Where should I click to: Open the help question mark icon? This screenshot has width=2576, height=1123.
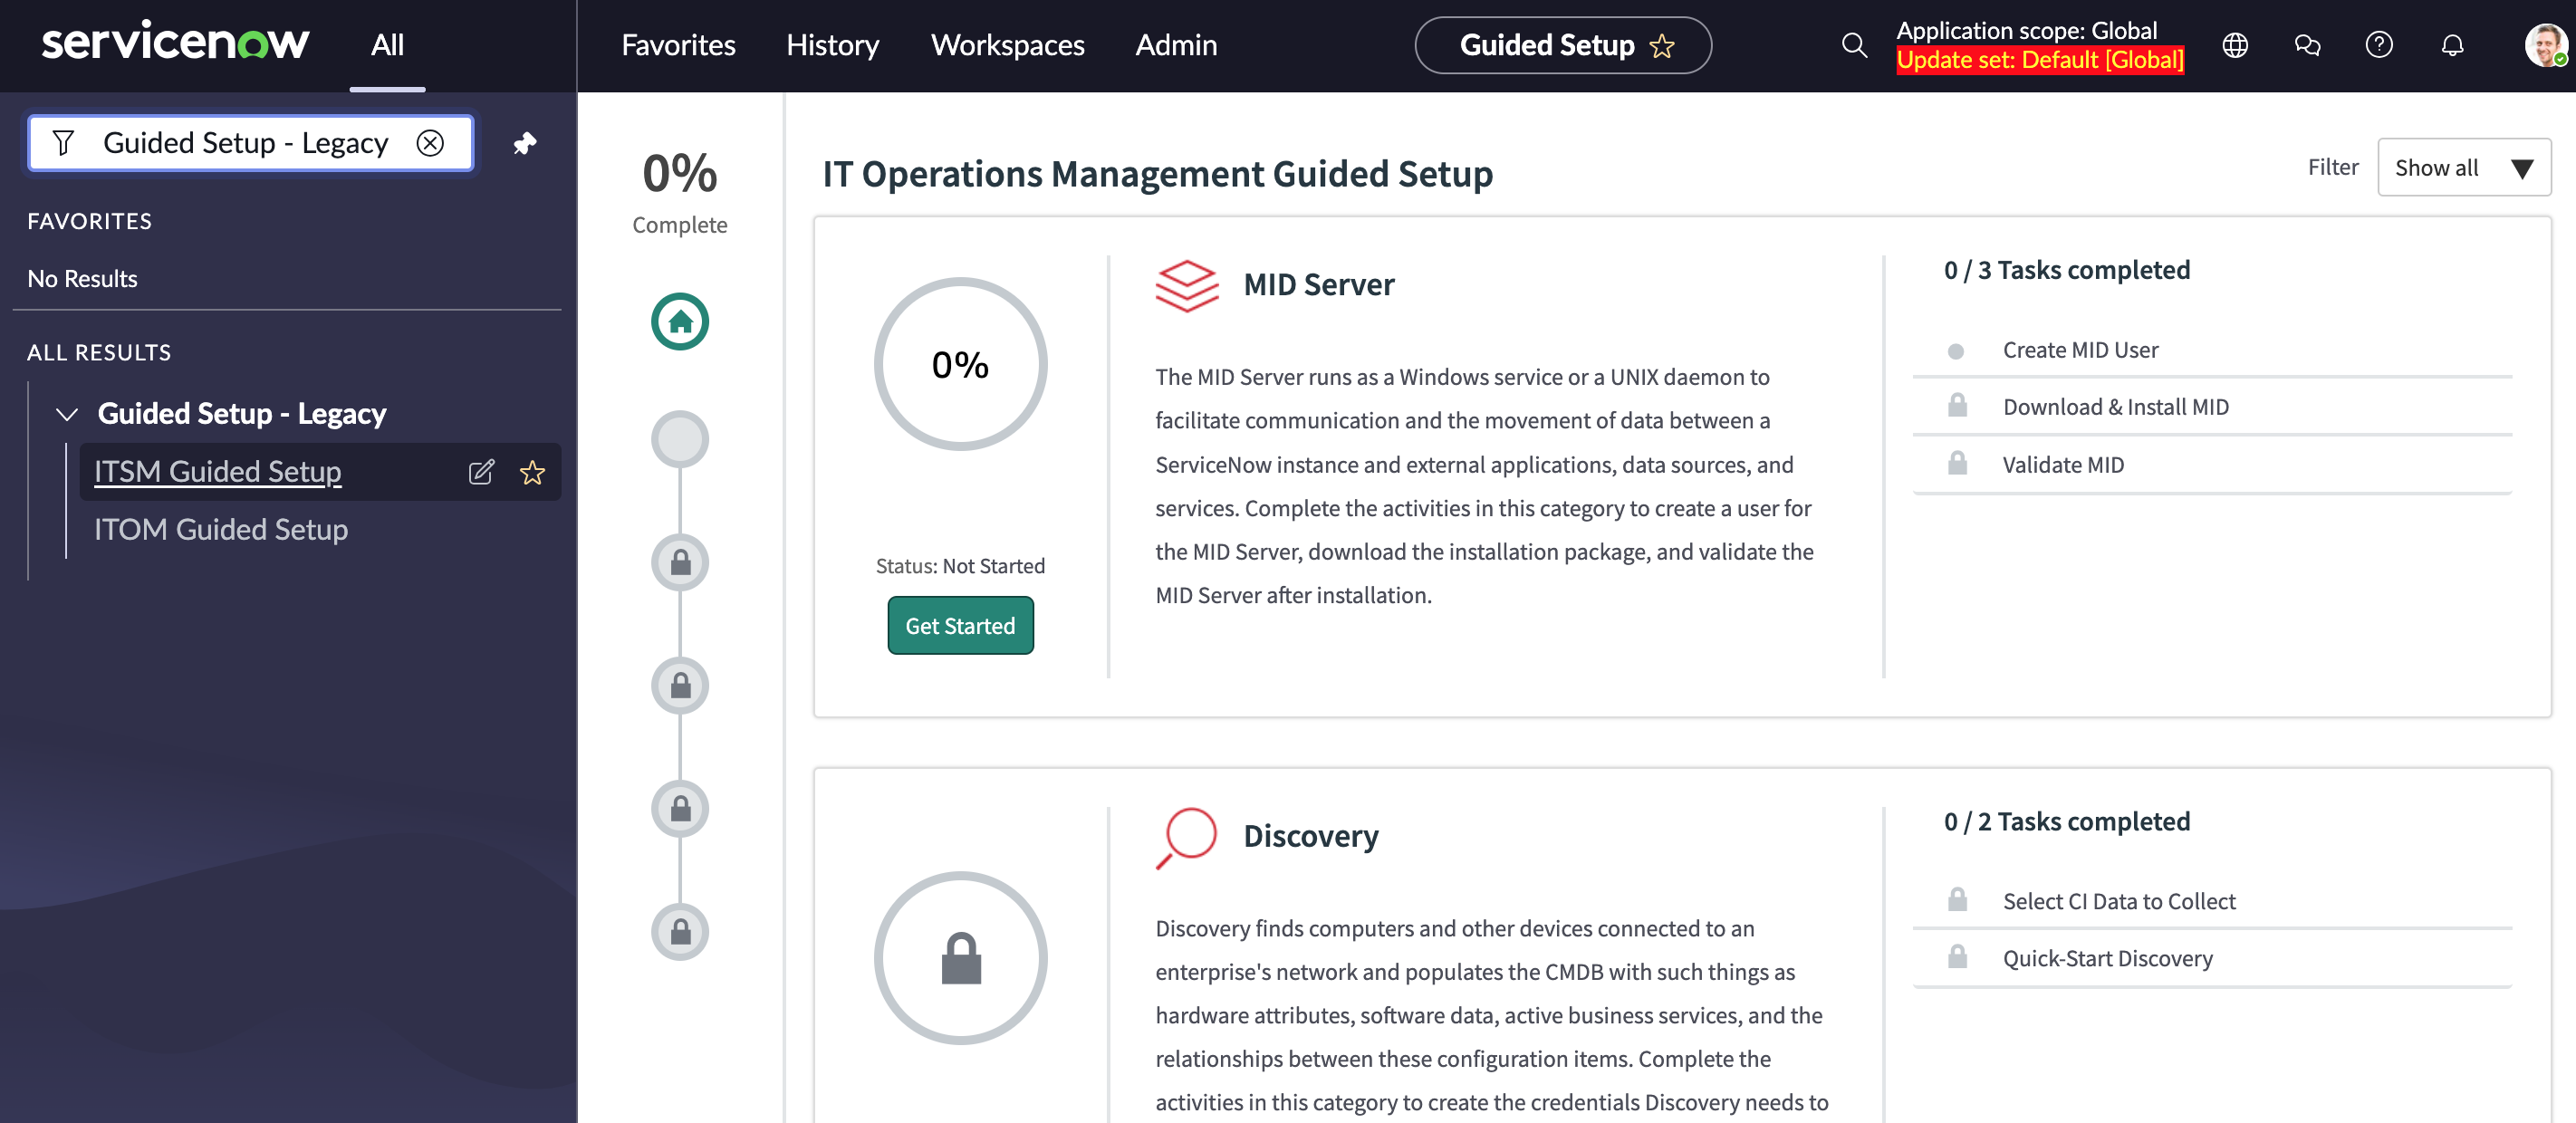point(2379,45)
